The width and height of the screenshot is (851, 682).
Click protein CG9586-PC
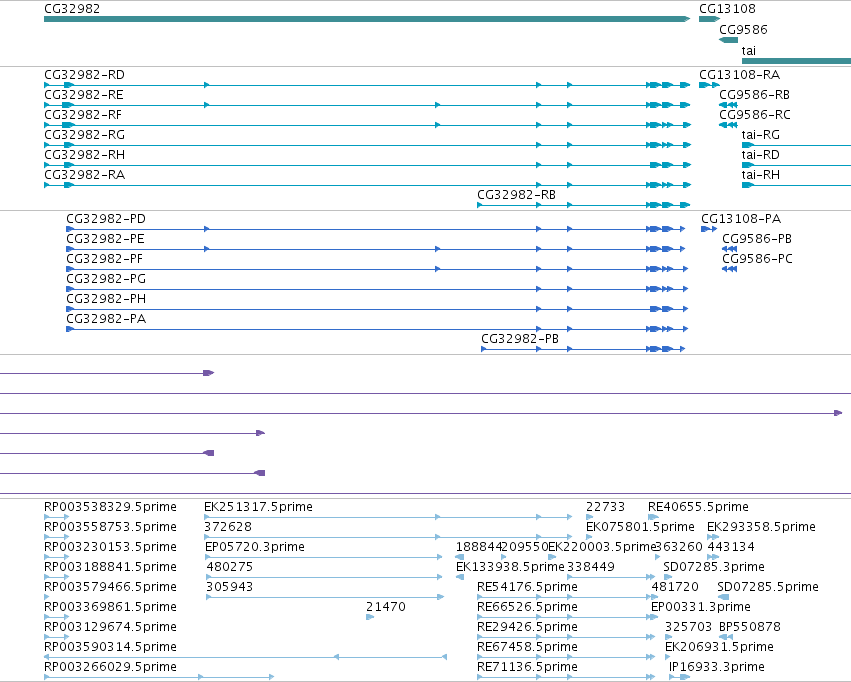[757, 259]
